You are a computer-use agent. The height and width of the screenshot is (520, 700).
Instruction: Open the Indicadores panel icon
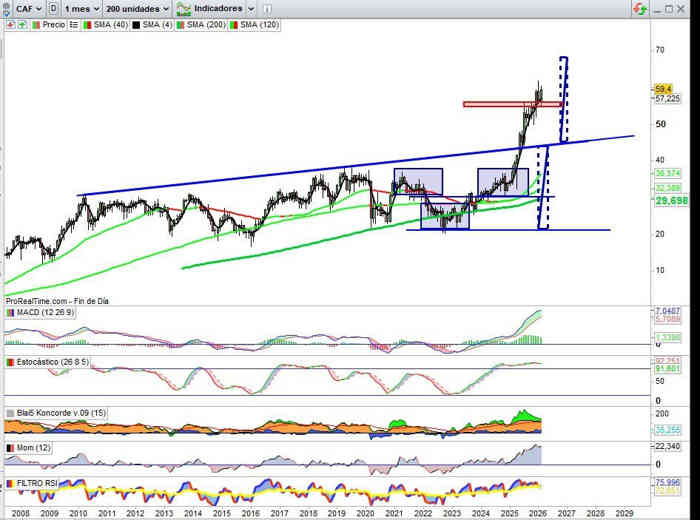click(183, 8)
